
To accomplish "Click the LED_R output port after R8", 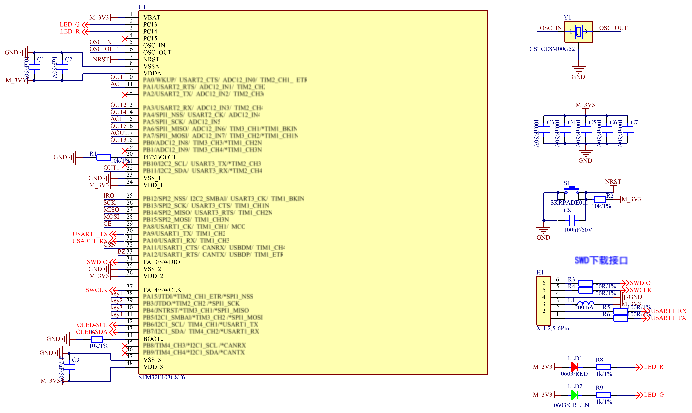I will point(650,367).
